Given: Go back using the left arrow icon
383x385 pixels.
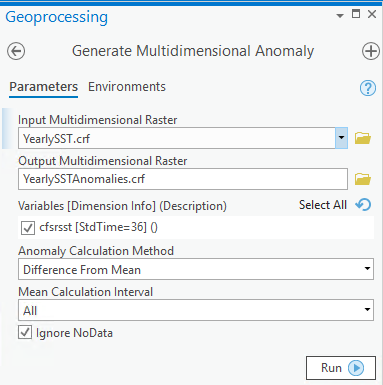Looking at the screenshot, I should (x=16, y=51).
